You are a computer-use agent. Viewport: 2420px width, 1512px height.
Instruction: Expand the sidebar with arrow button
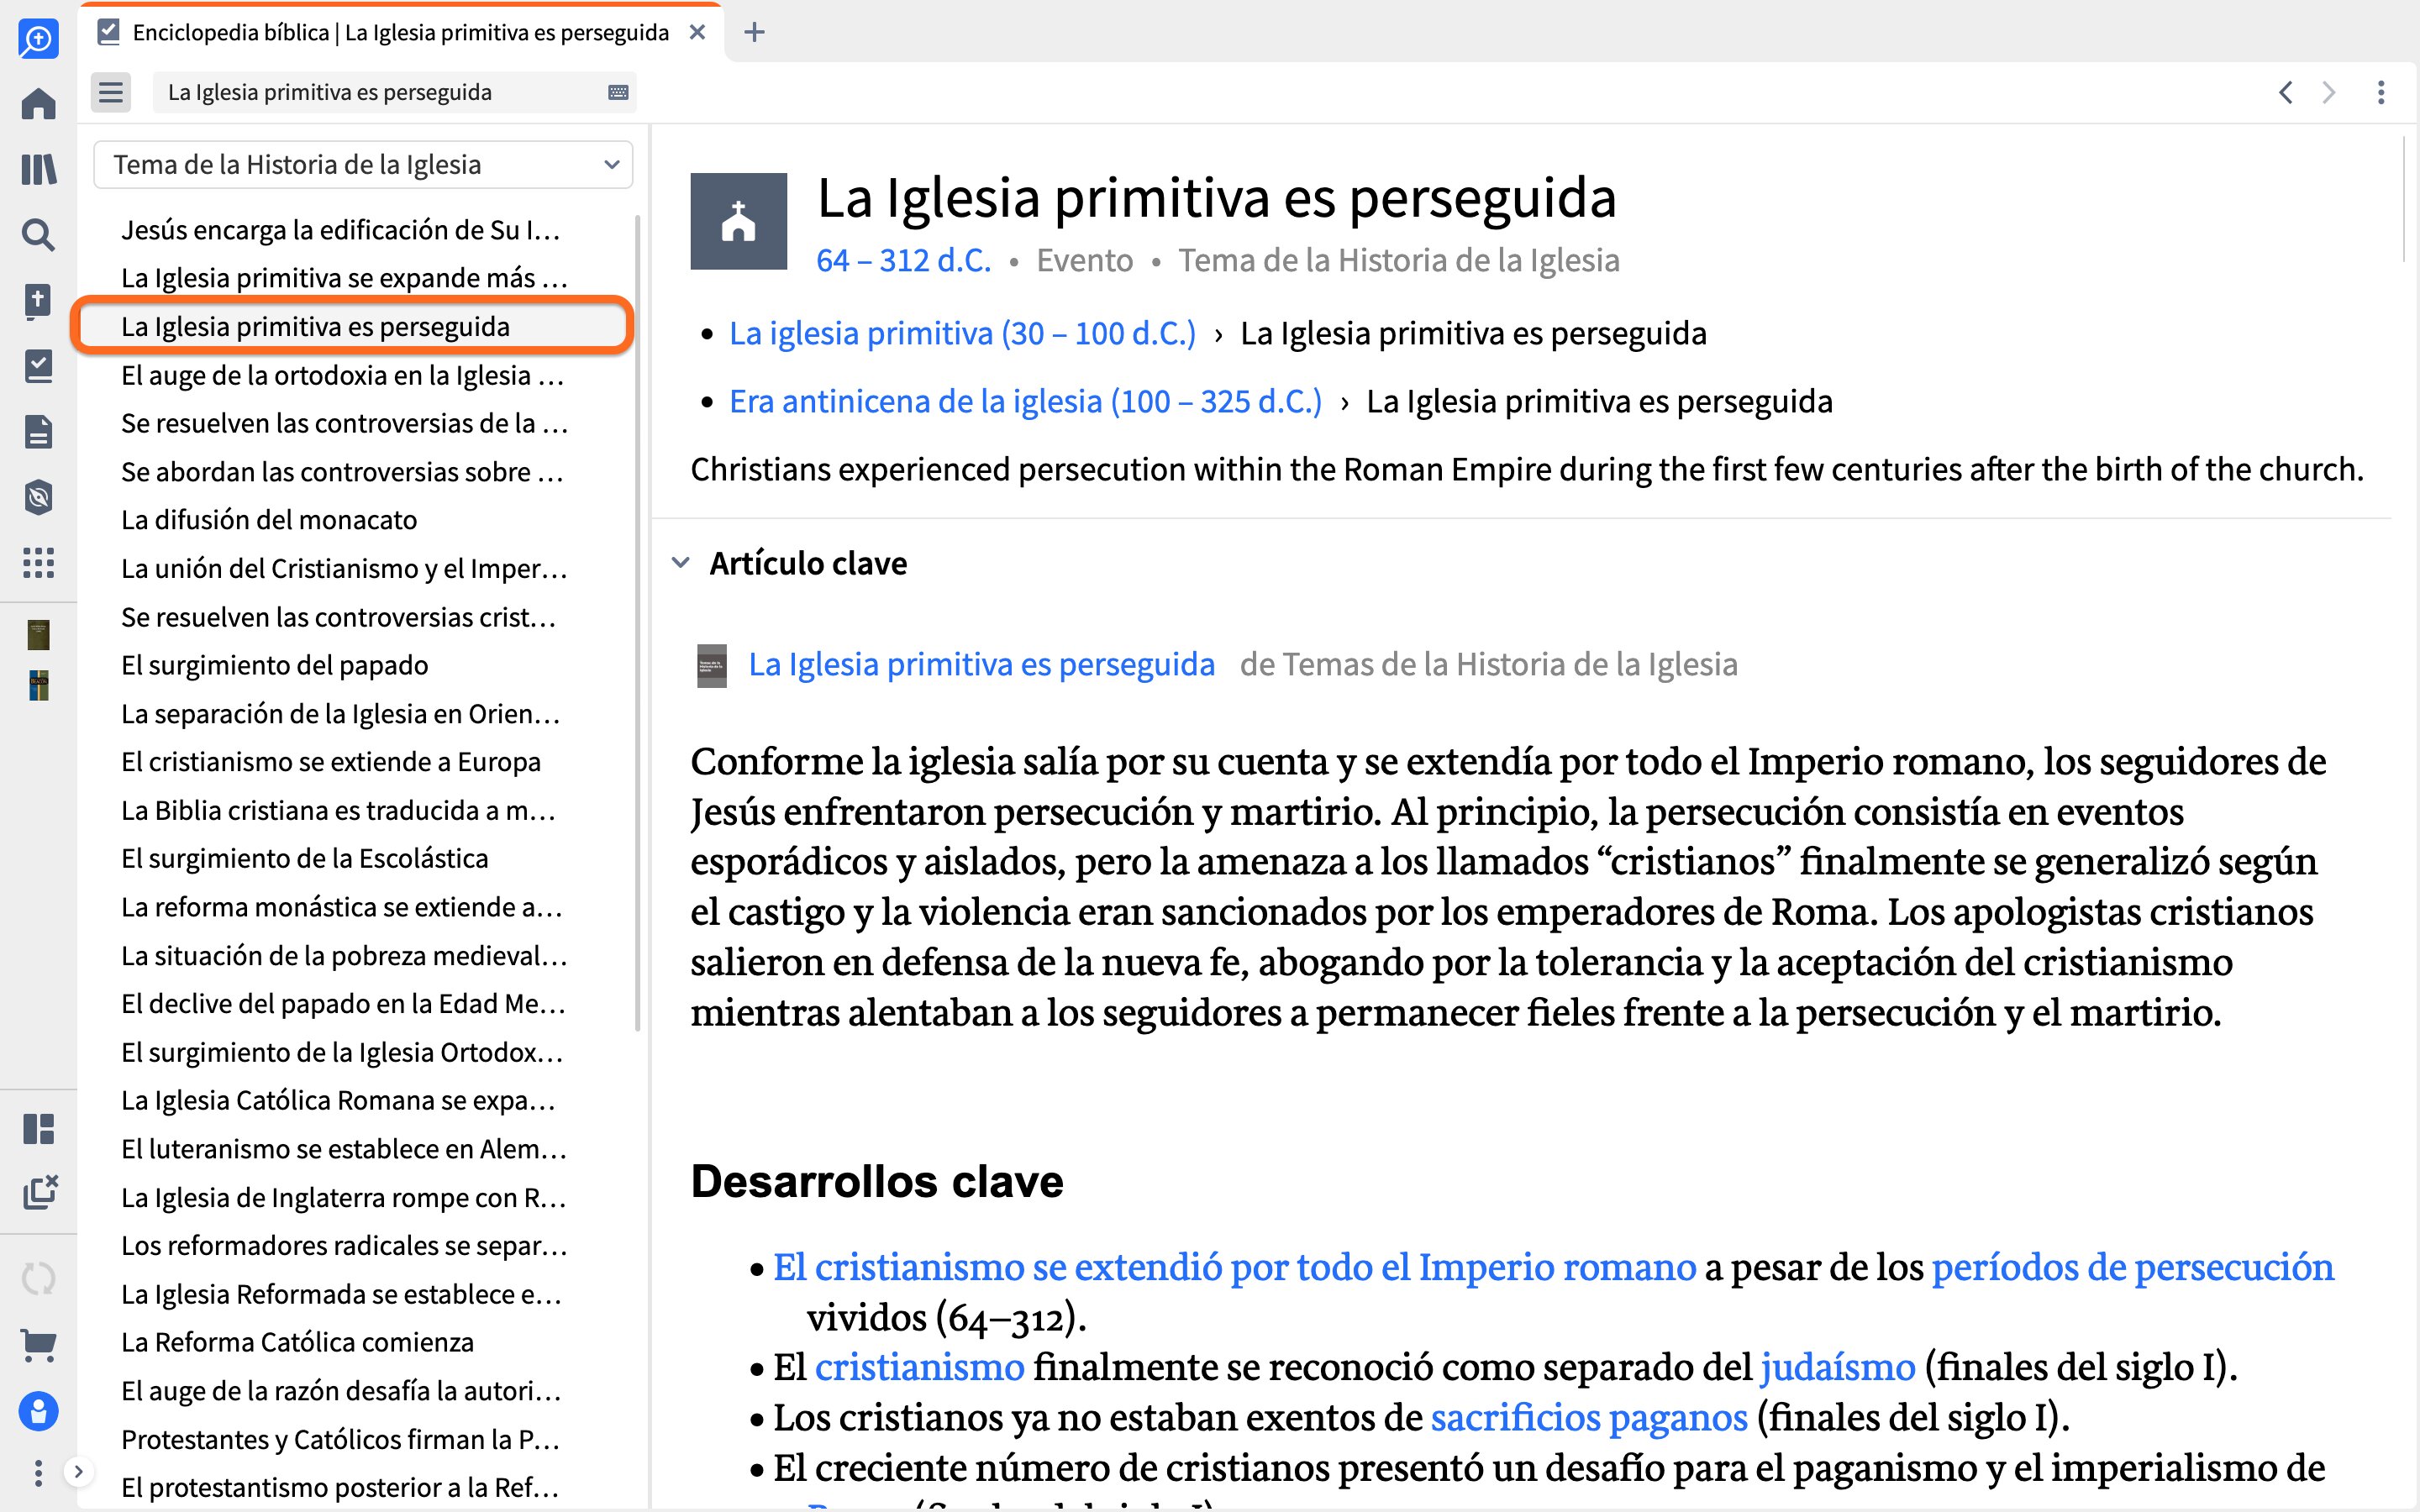point(78,1471)
